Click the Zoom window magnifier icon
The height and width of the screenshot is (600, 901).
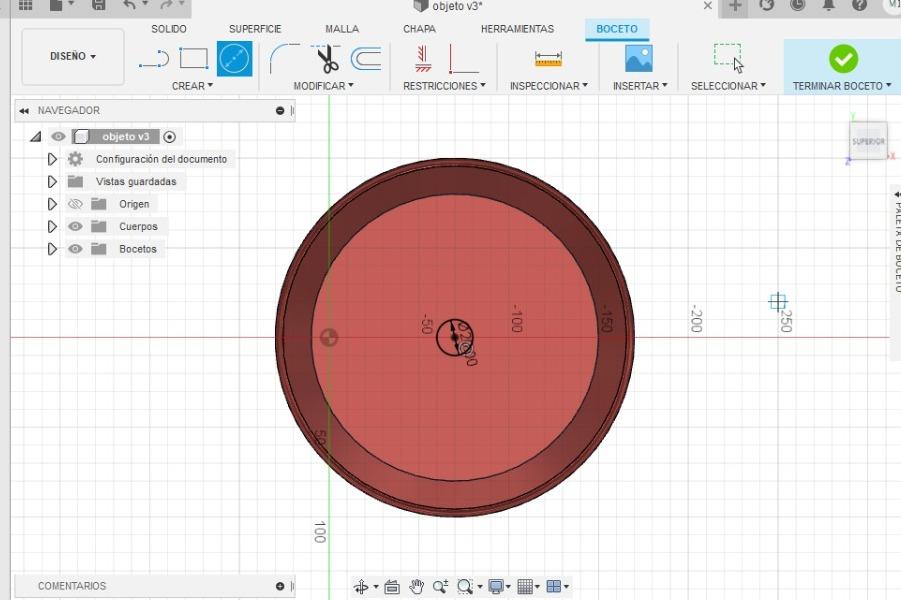point(464,586)
